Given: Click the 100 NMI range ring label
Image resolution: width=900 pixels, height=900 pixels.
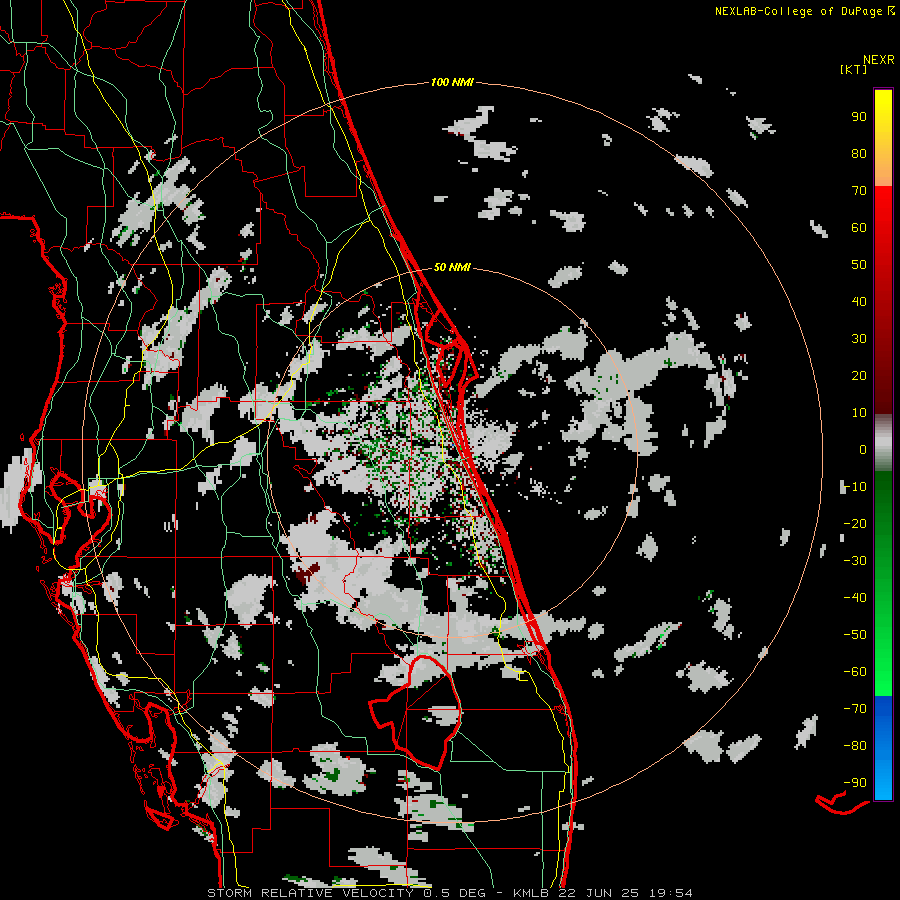Looking at the screenshot, I should [x=452, y=82].
